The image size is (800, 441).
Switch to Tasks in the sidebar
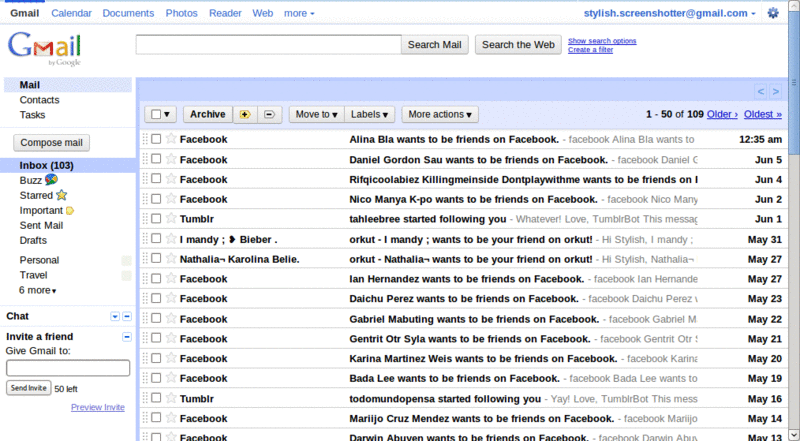click(x=32, y=115)
